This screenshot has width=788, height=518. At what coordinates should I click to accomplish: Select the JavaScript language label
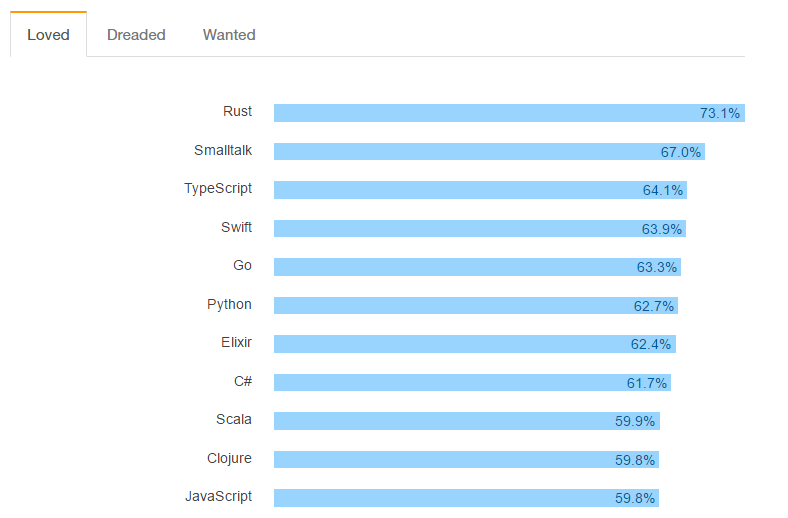tap(219, 496)
